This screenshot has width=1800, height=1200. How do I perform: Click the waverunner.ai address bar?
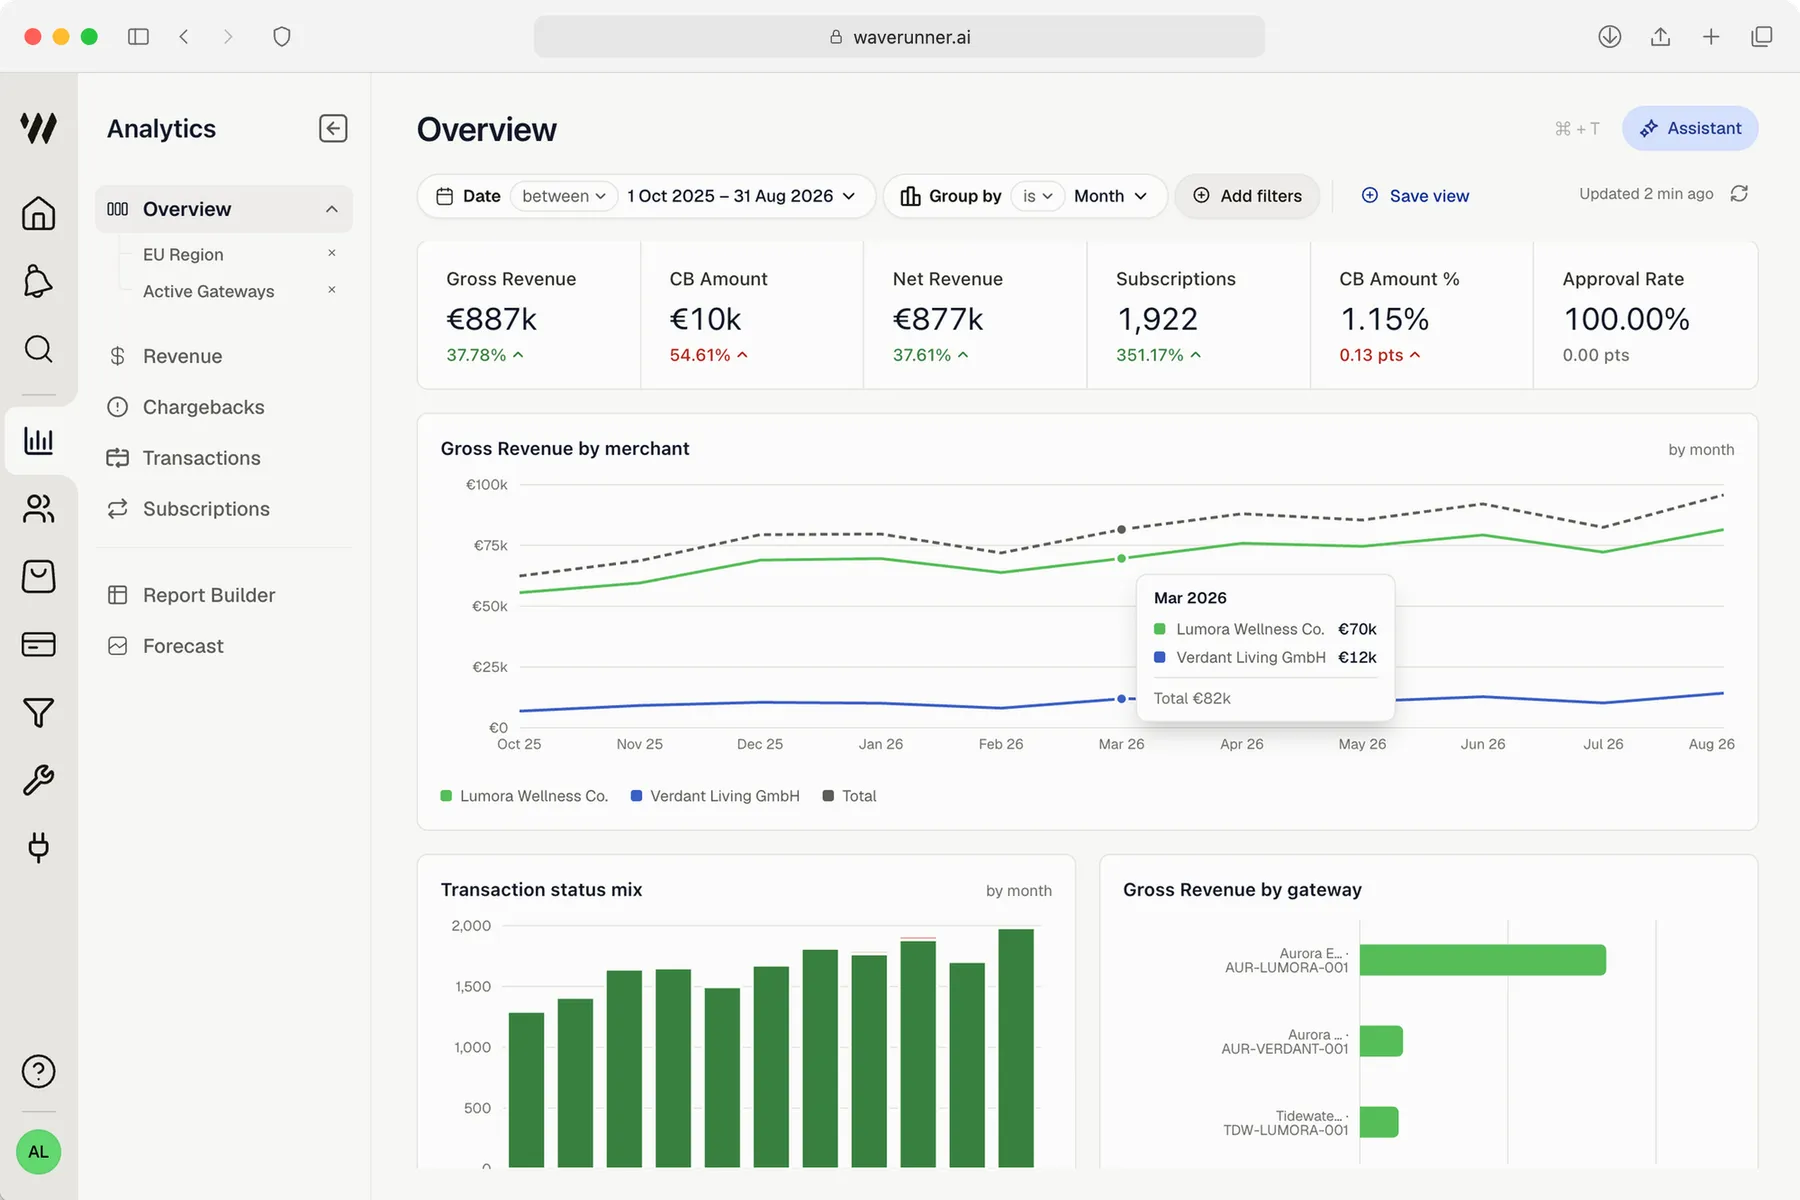click(x=899, y=37)
